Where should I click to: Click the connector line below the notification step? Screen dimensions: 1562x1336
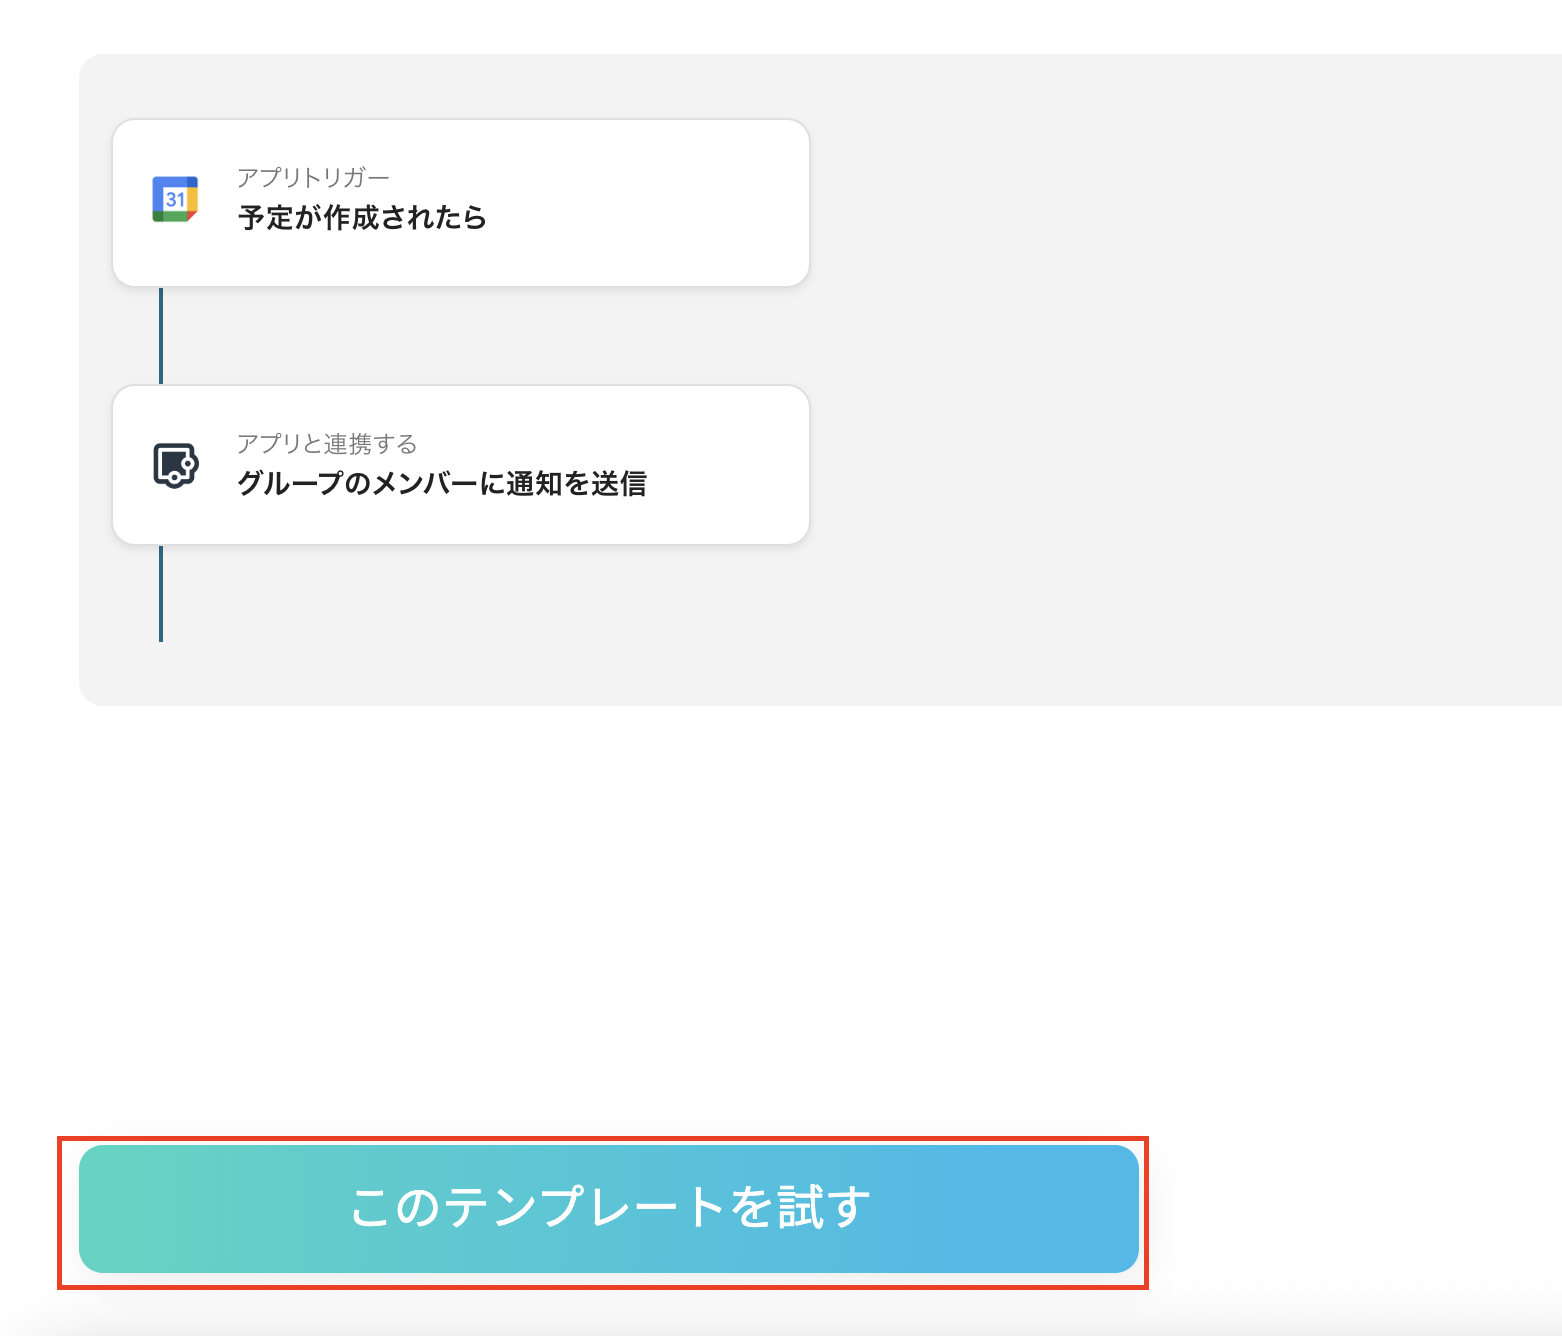[x=161, y=593]
